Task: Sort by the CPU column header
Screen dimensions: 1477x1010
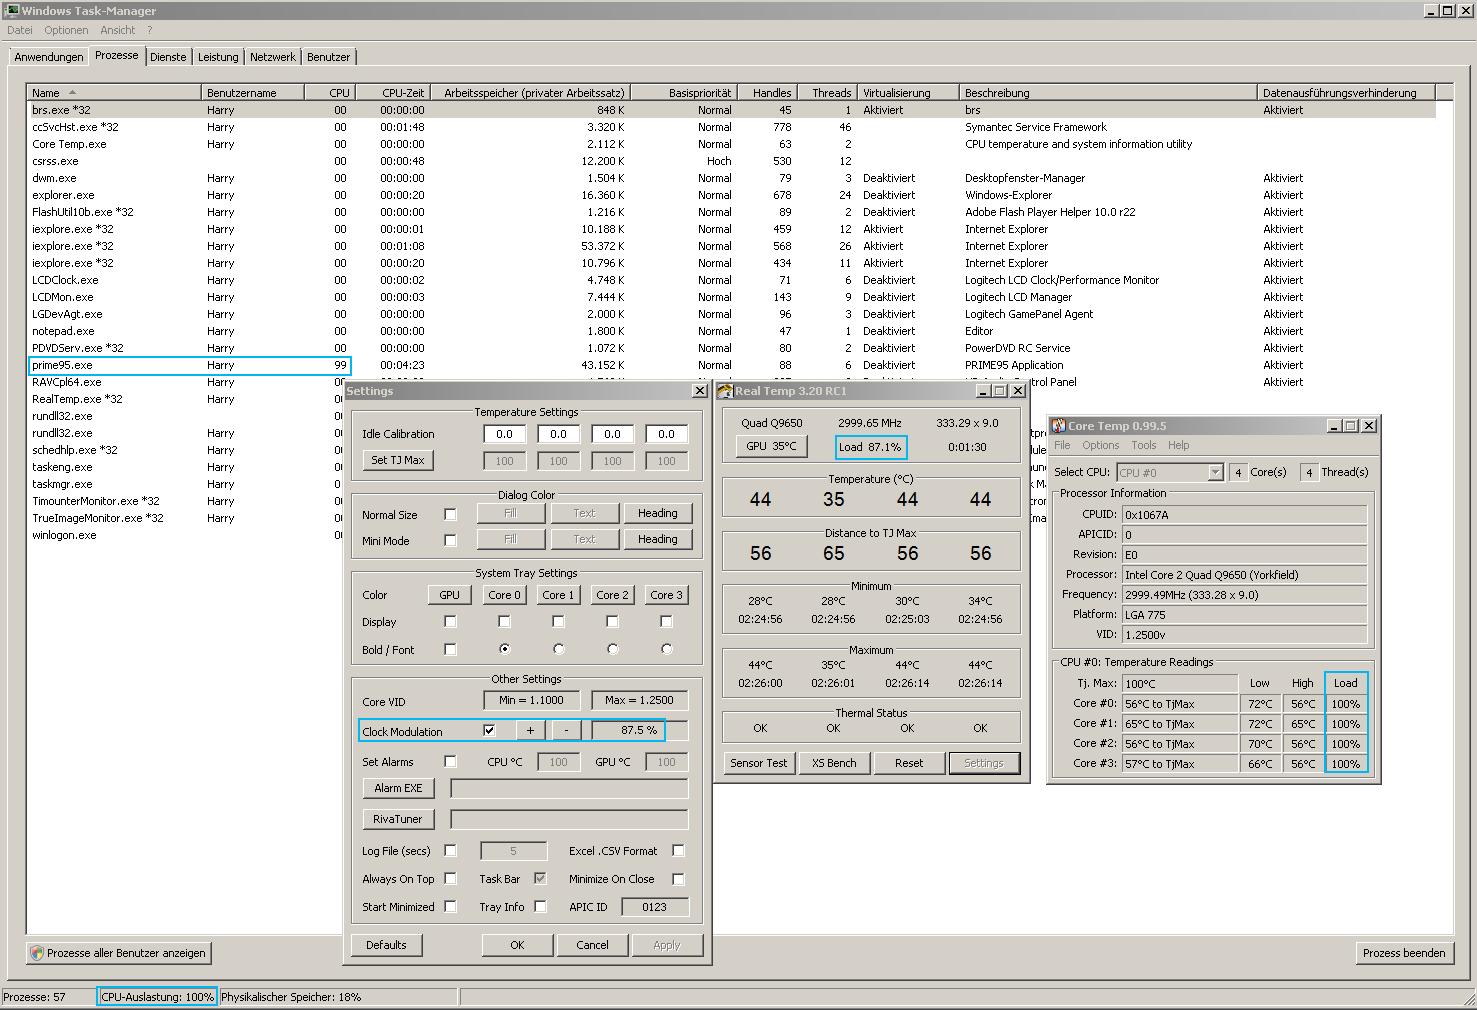Action: (330, 93)
